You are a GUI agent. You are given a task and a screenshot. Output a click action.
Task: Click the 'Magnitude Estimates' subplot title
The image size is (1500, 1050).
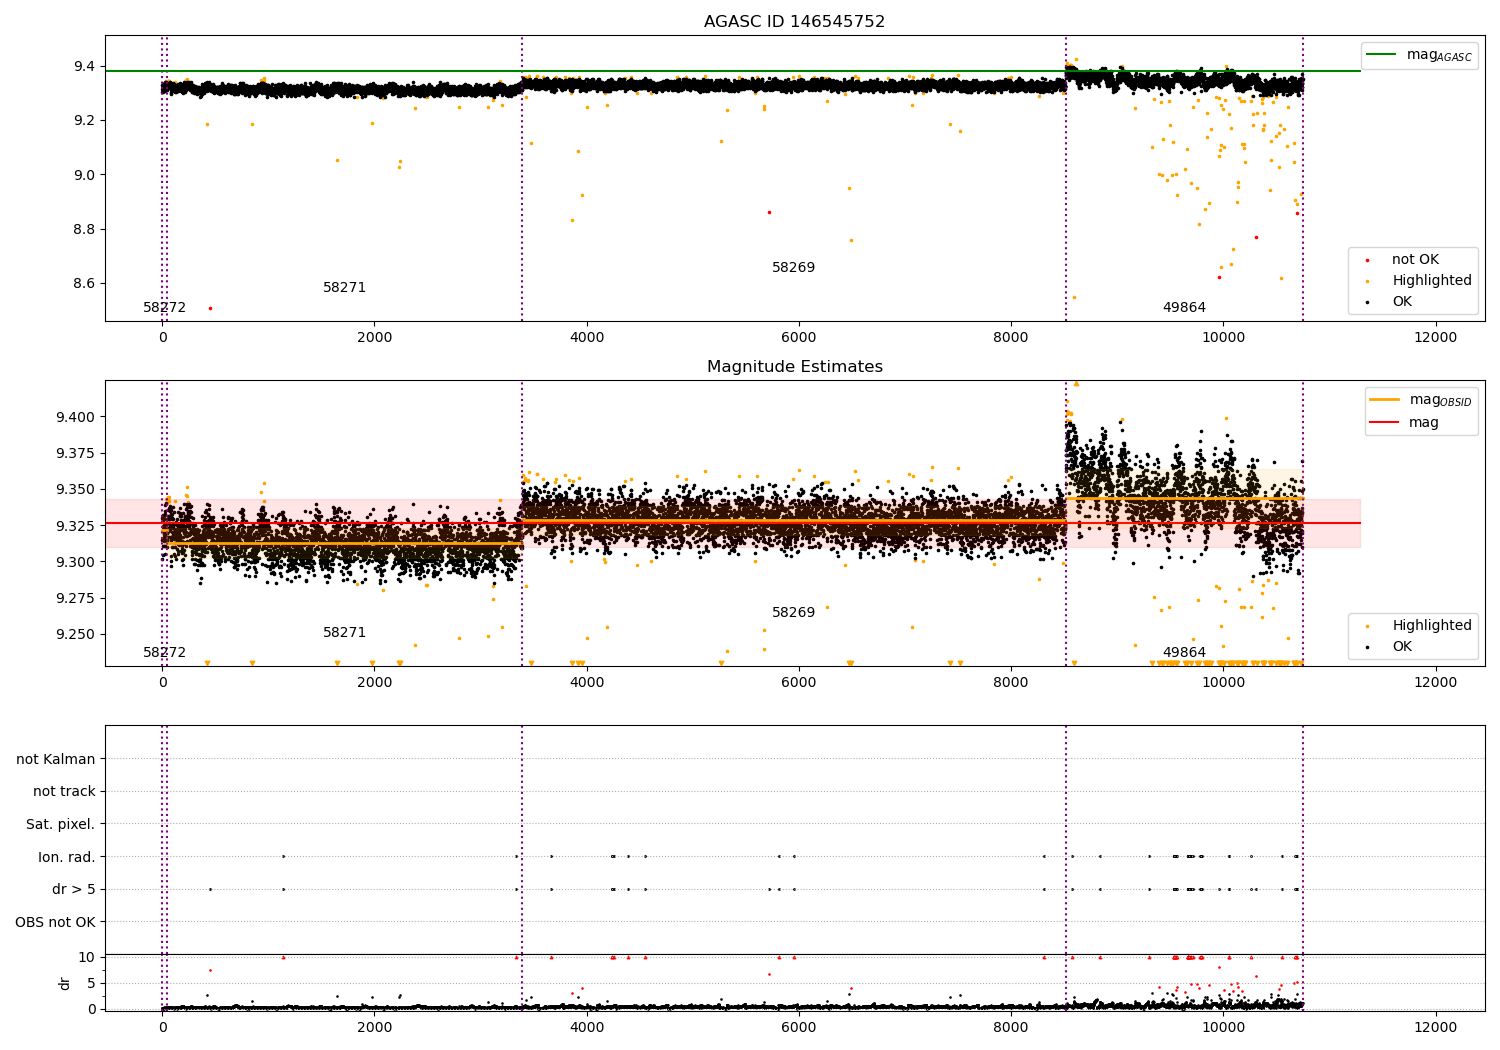point(794,367)
